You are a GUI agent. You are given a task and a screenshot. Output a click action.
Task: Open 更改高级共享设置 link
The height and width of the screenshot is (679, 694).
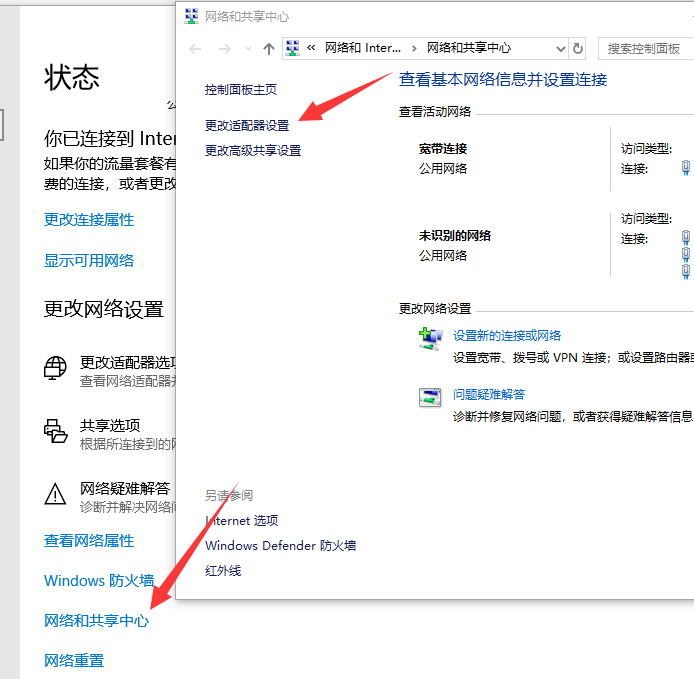click(252, 150)
